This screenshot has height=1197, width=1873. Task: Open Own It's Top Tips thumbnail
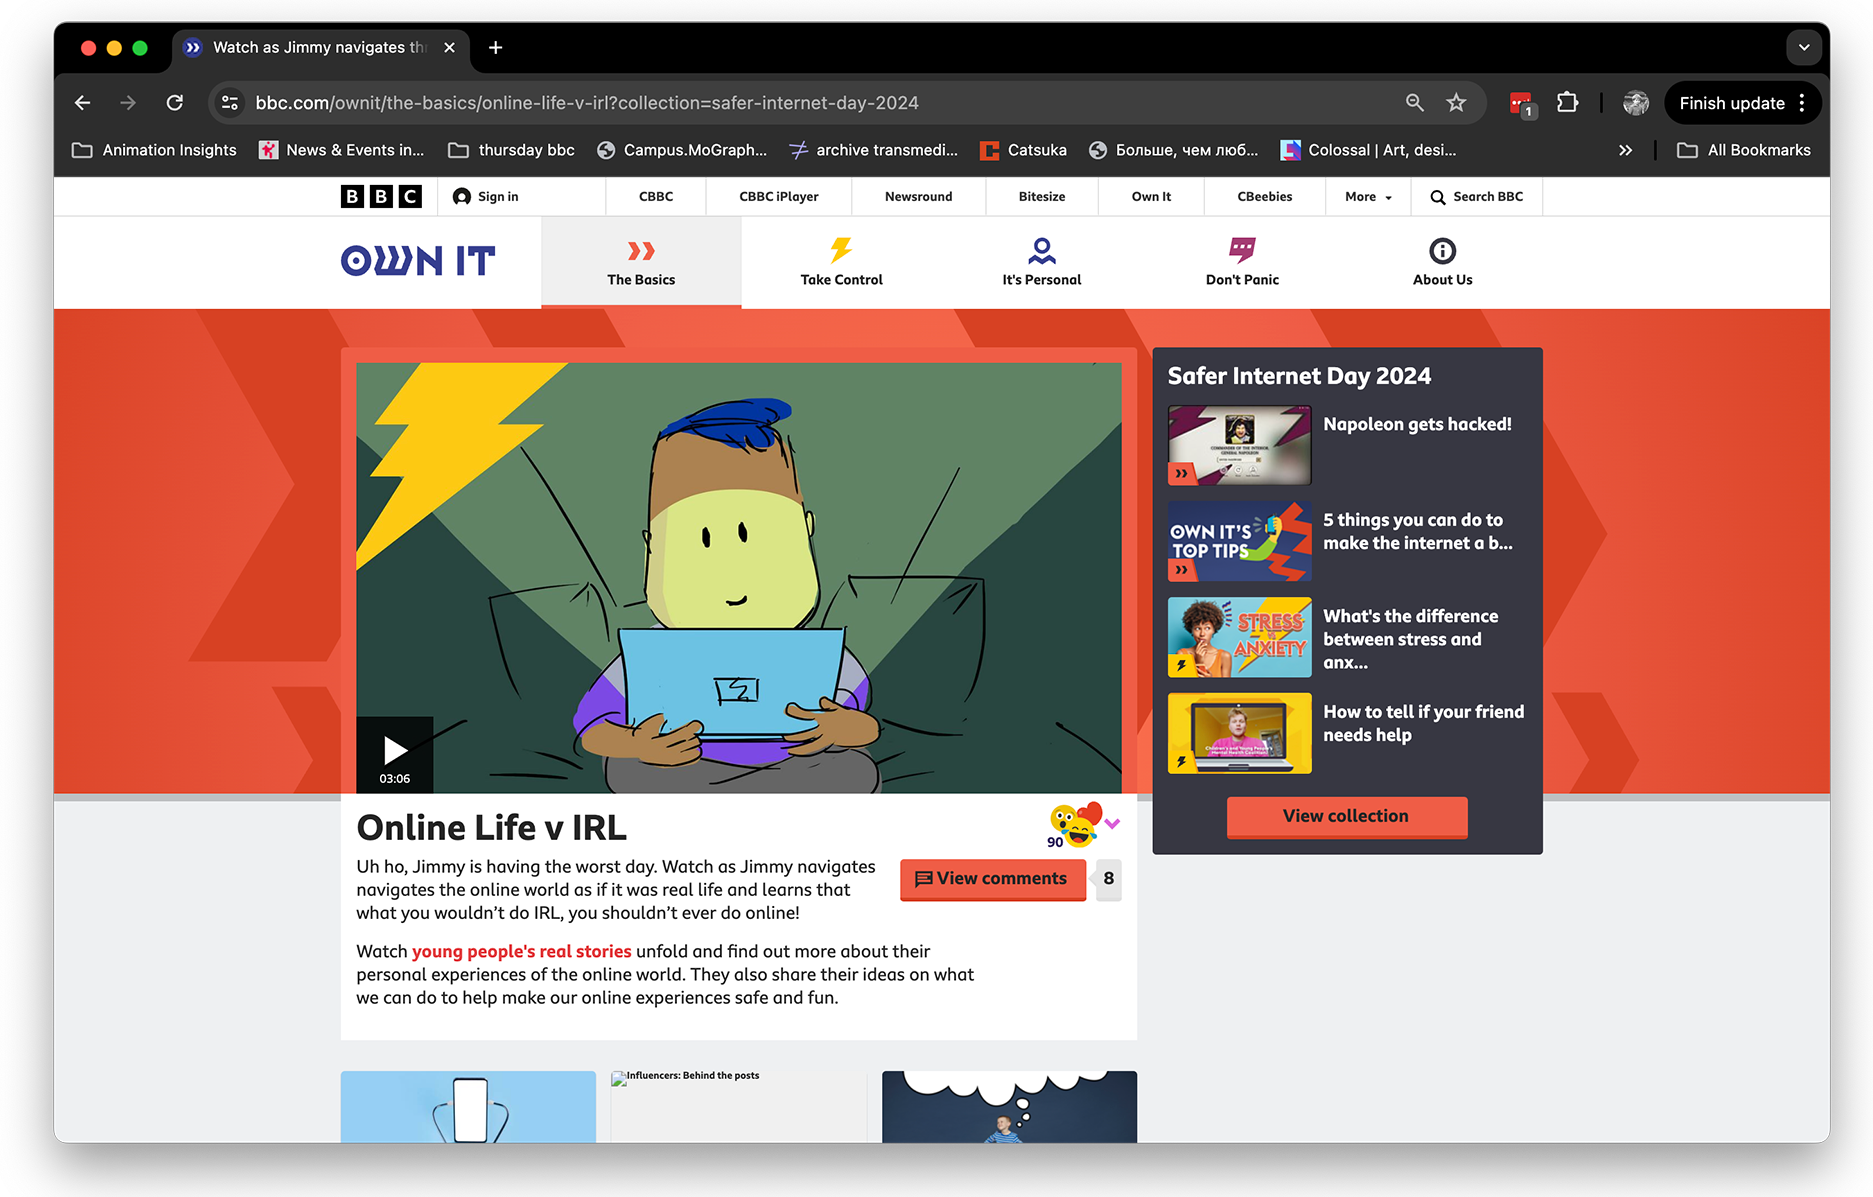(x=1239, y=541)
